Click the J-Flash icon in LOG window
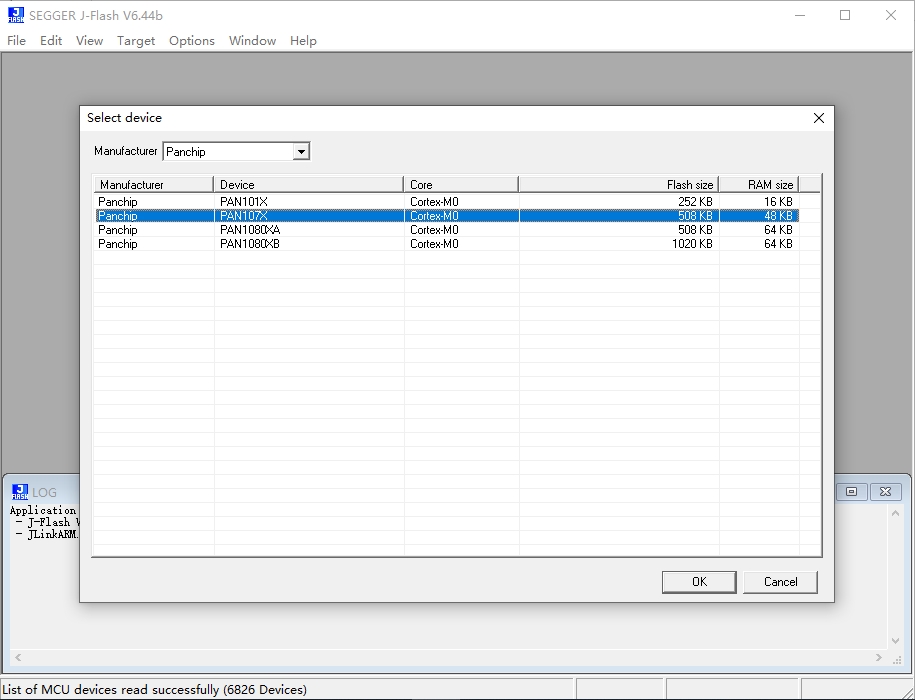Image resolution: width=915 pixels, height=700 pixels. coord(20,492)
